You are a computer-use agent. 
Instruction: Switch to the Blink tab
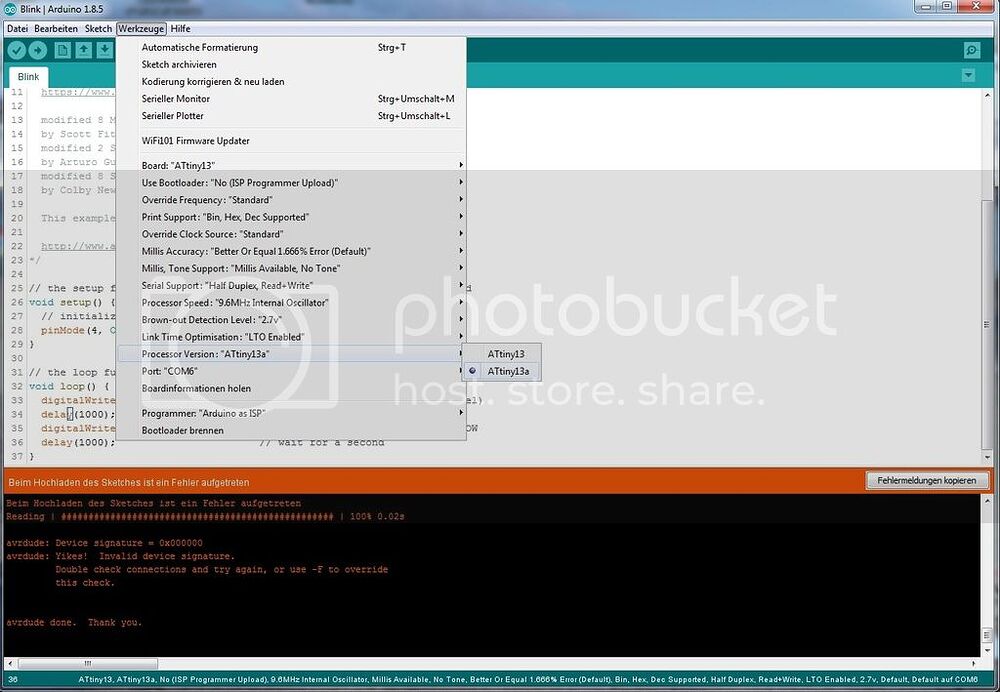coord(27,76)
